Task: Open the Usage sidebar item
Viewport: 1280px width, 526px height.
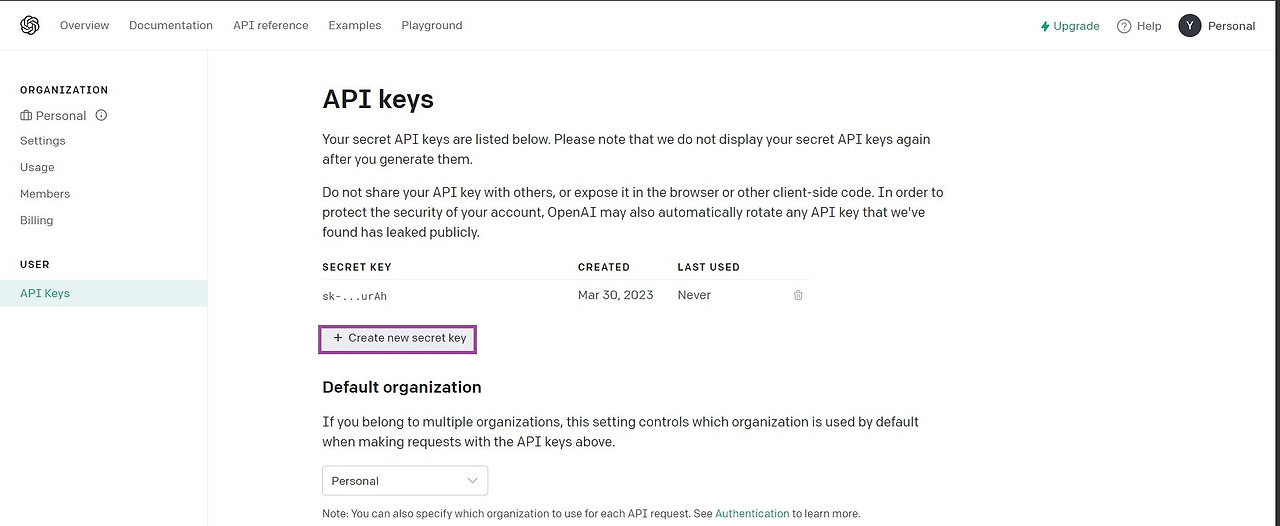Action: coord(37,167)
